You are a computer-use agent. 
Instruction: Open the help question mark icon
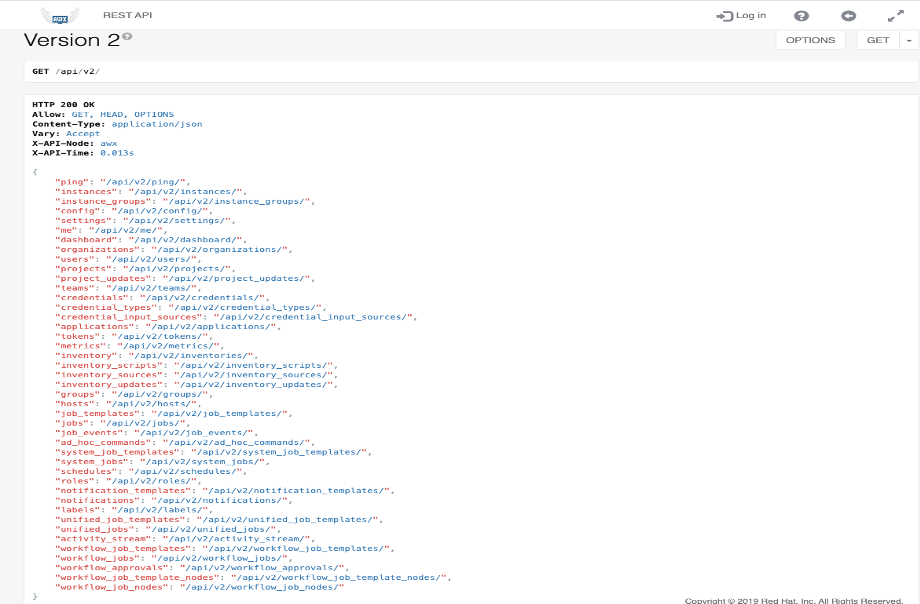click(801, 16)
